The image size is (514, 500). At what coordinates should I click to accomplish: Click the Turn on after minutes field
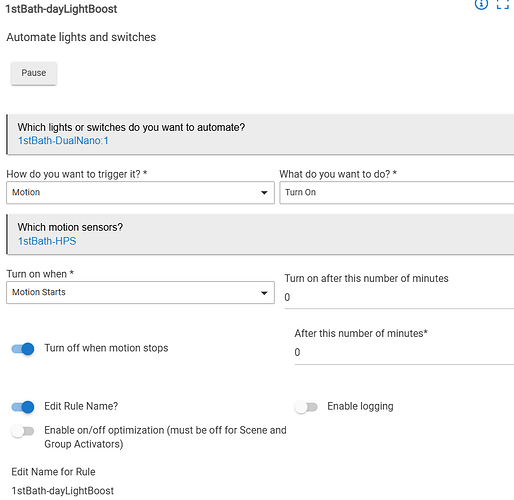399,297
